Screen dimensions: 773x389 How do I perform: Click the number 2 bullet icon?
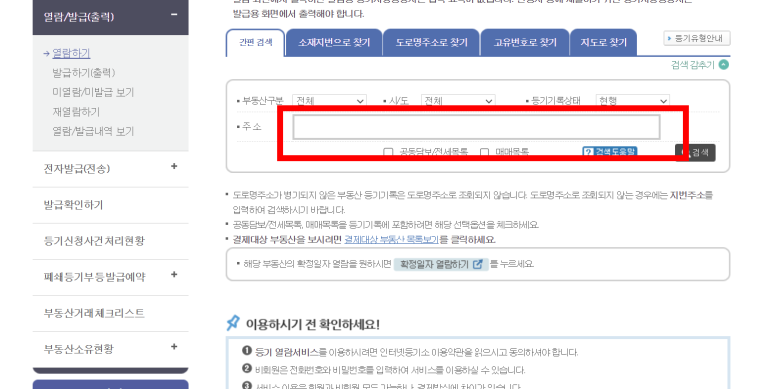click(x=247, y=368)
